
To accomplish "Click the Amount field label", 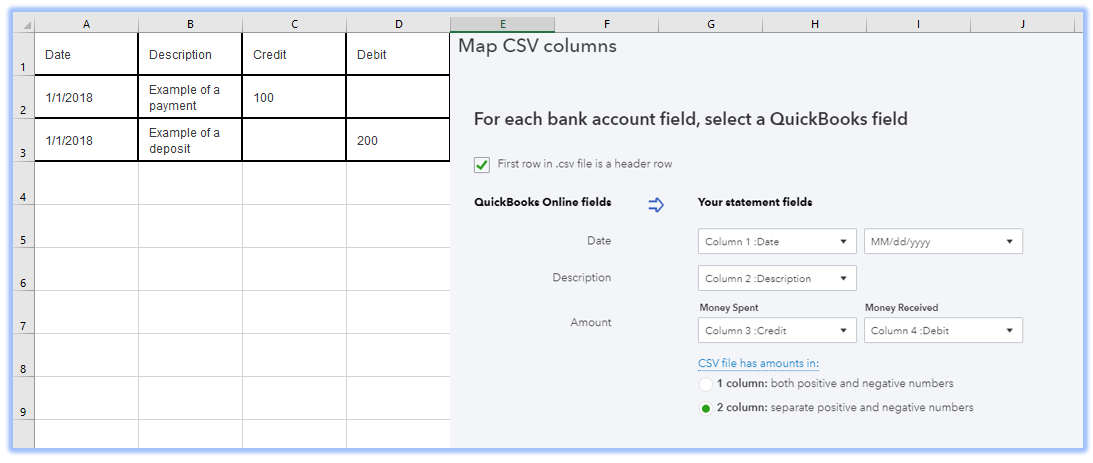I will click(590, 322).
